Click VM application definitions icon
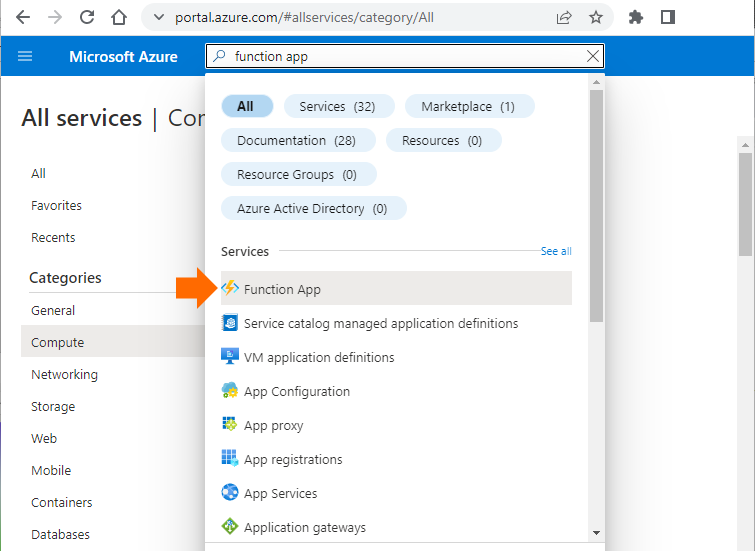 (230, 356)
